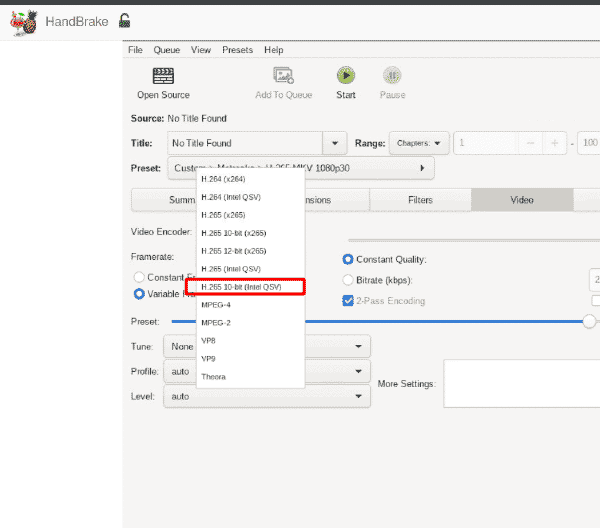Screen dimensions: 600x528
Task: Open the Help menu
Action: 274,50
